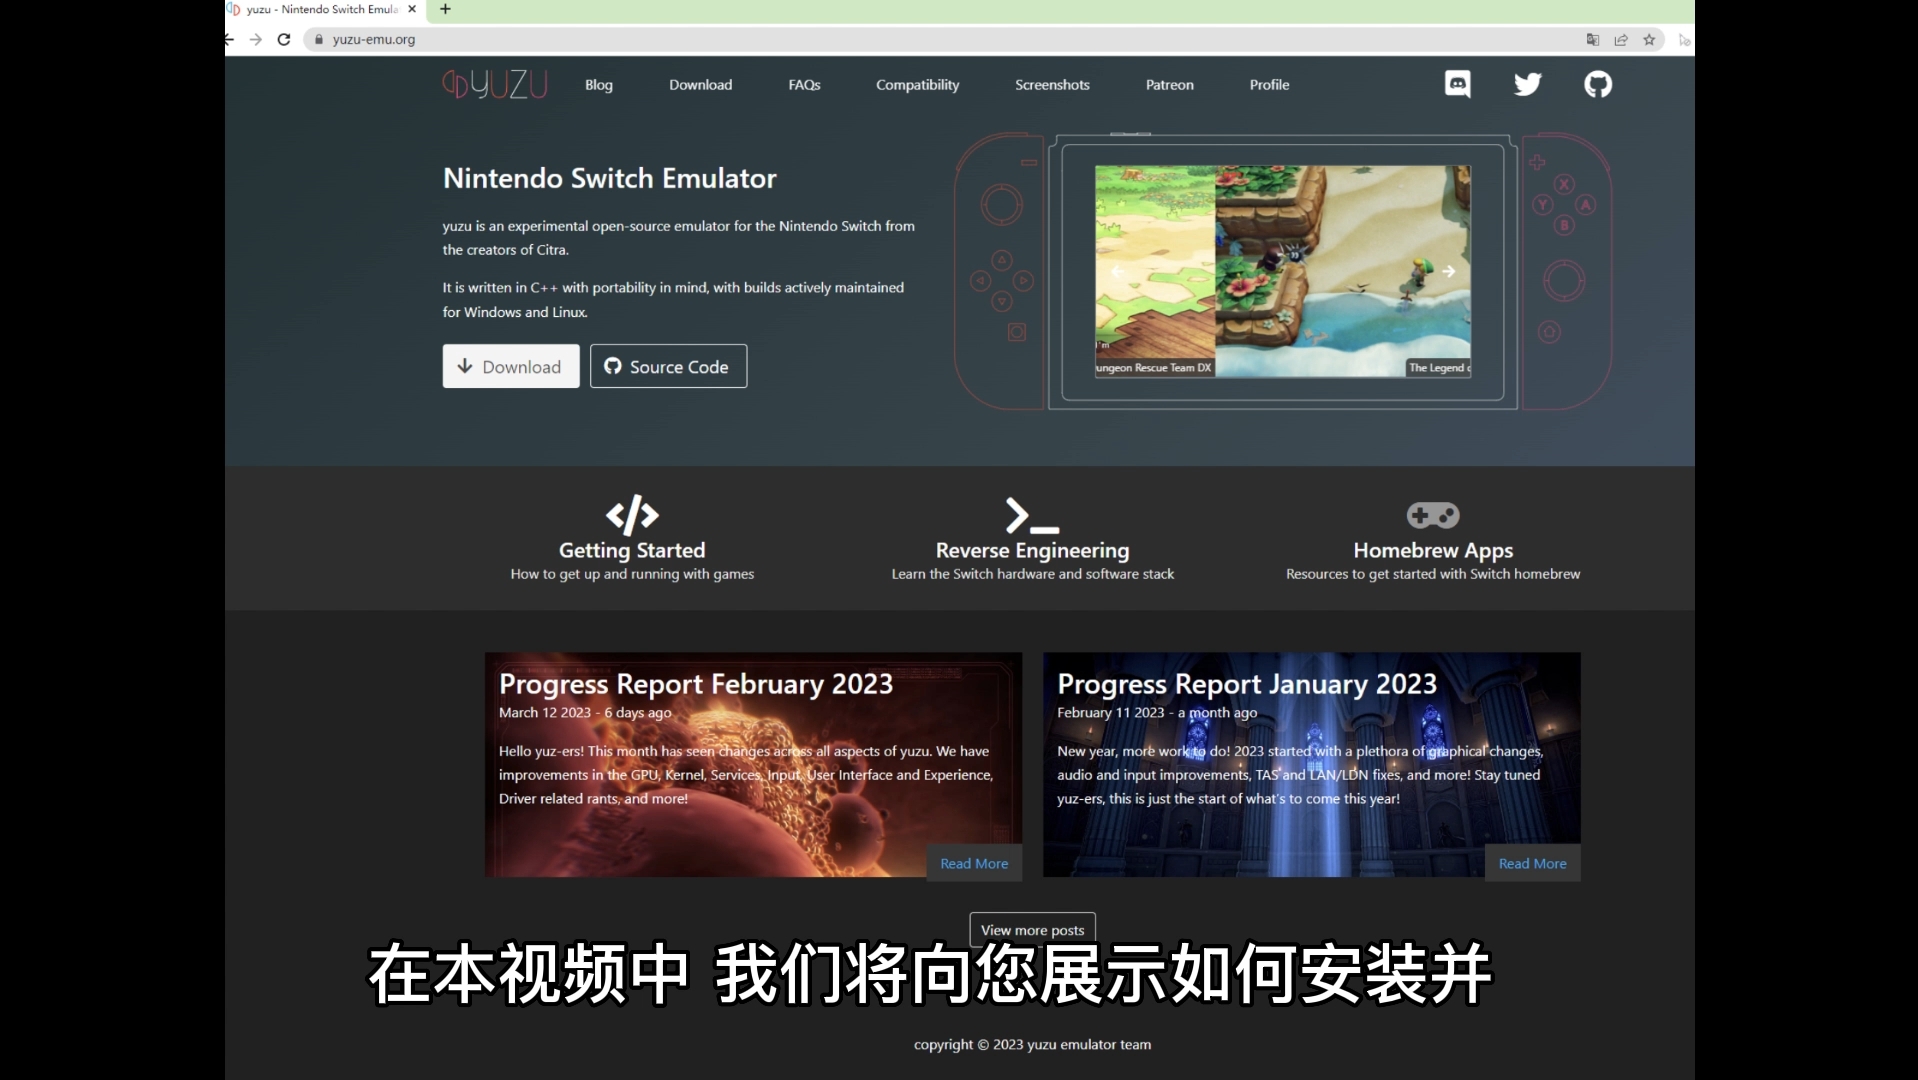Open the Homebrew Apps heading link
This screenshot has height=1080, width=1918.
(1433, 550)
